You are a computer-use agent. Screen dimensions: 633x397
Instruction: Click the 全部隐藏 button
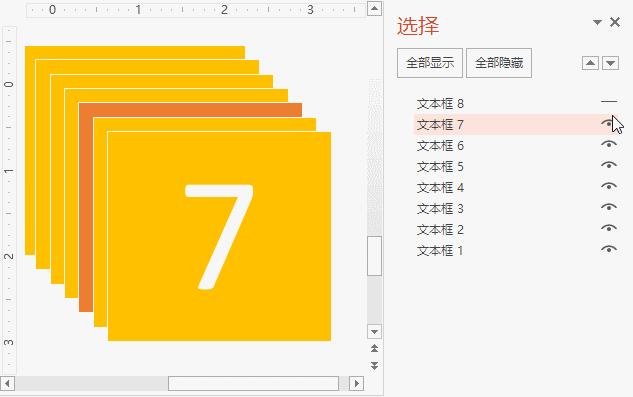[x=499, y=63]
